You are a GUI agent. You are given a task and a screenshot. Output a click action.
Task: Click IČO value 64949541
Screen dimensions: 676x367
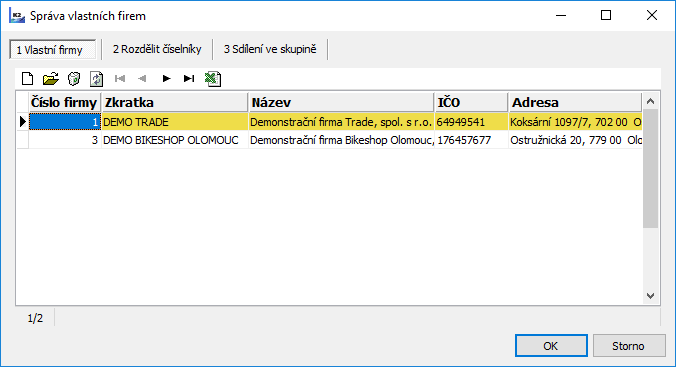click(471, 122)
